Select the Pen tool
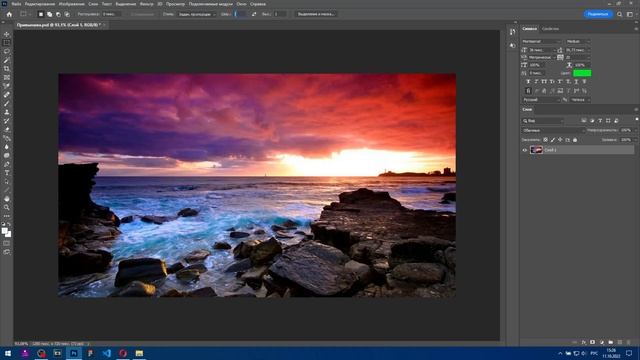Viewport: 640px width, 360px height. pos(7,164)
